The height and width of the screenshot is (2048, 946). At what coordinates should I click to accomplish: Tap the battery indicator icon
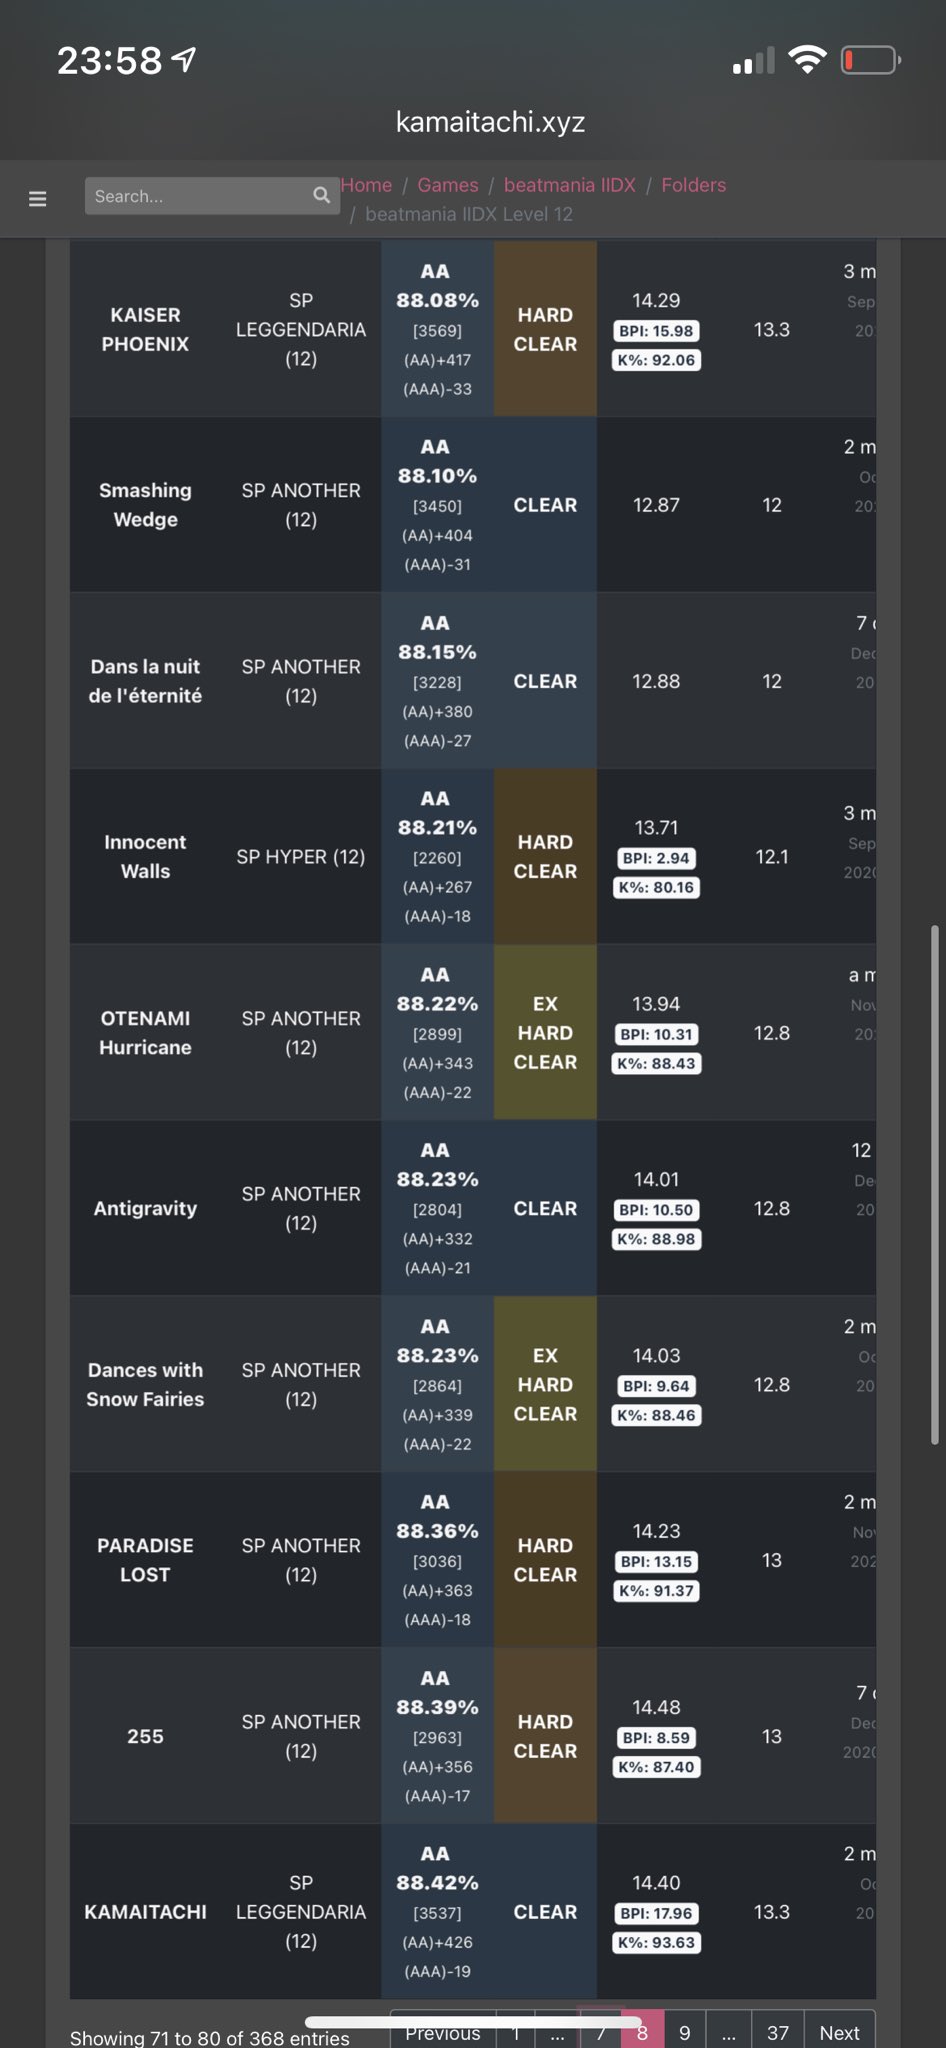(x=870, y=61)
